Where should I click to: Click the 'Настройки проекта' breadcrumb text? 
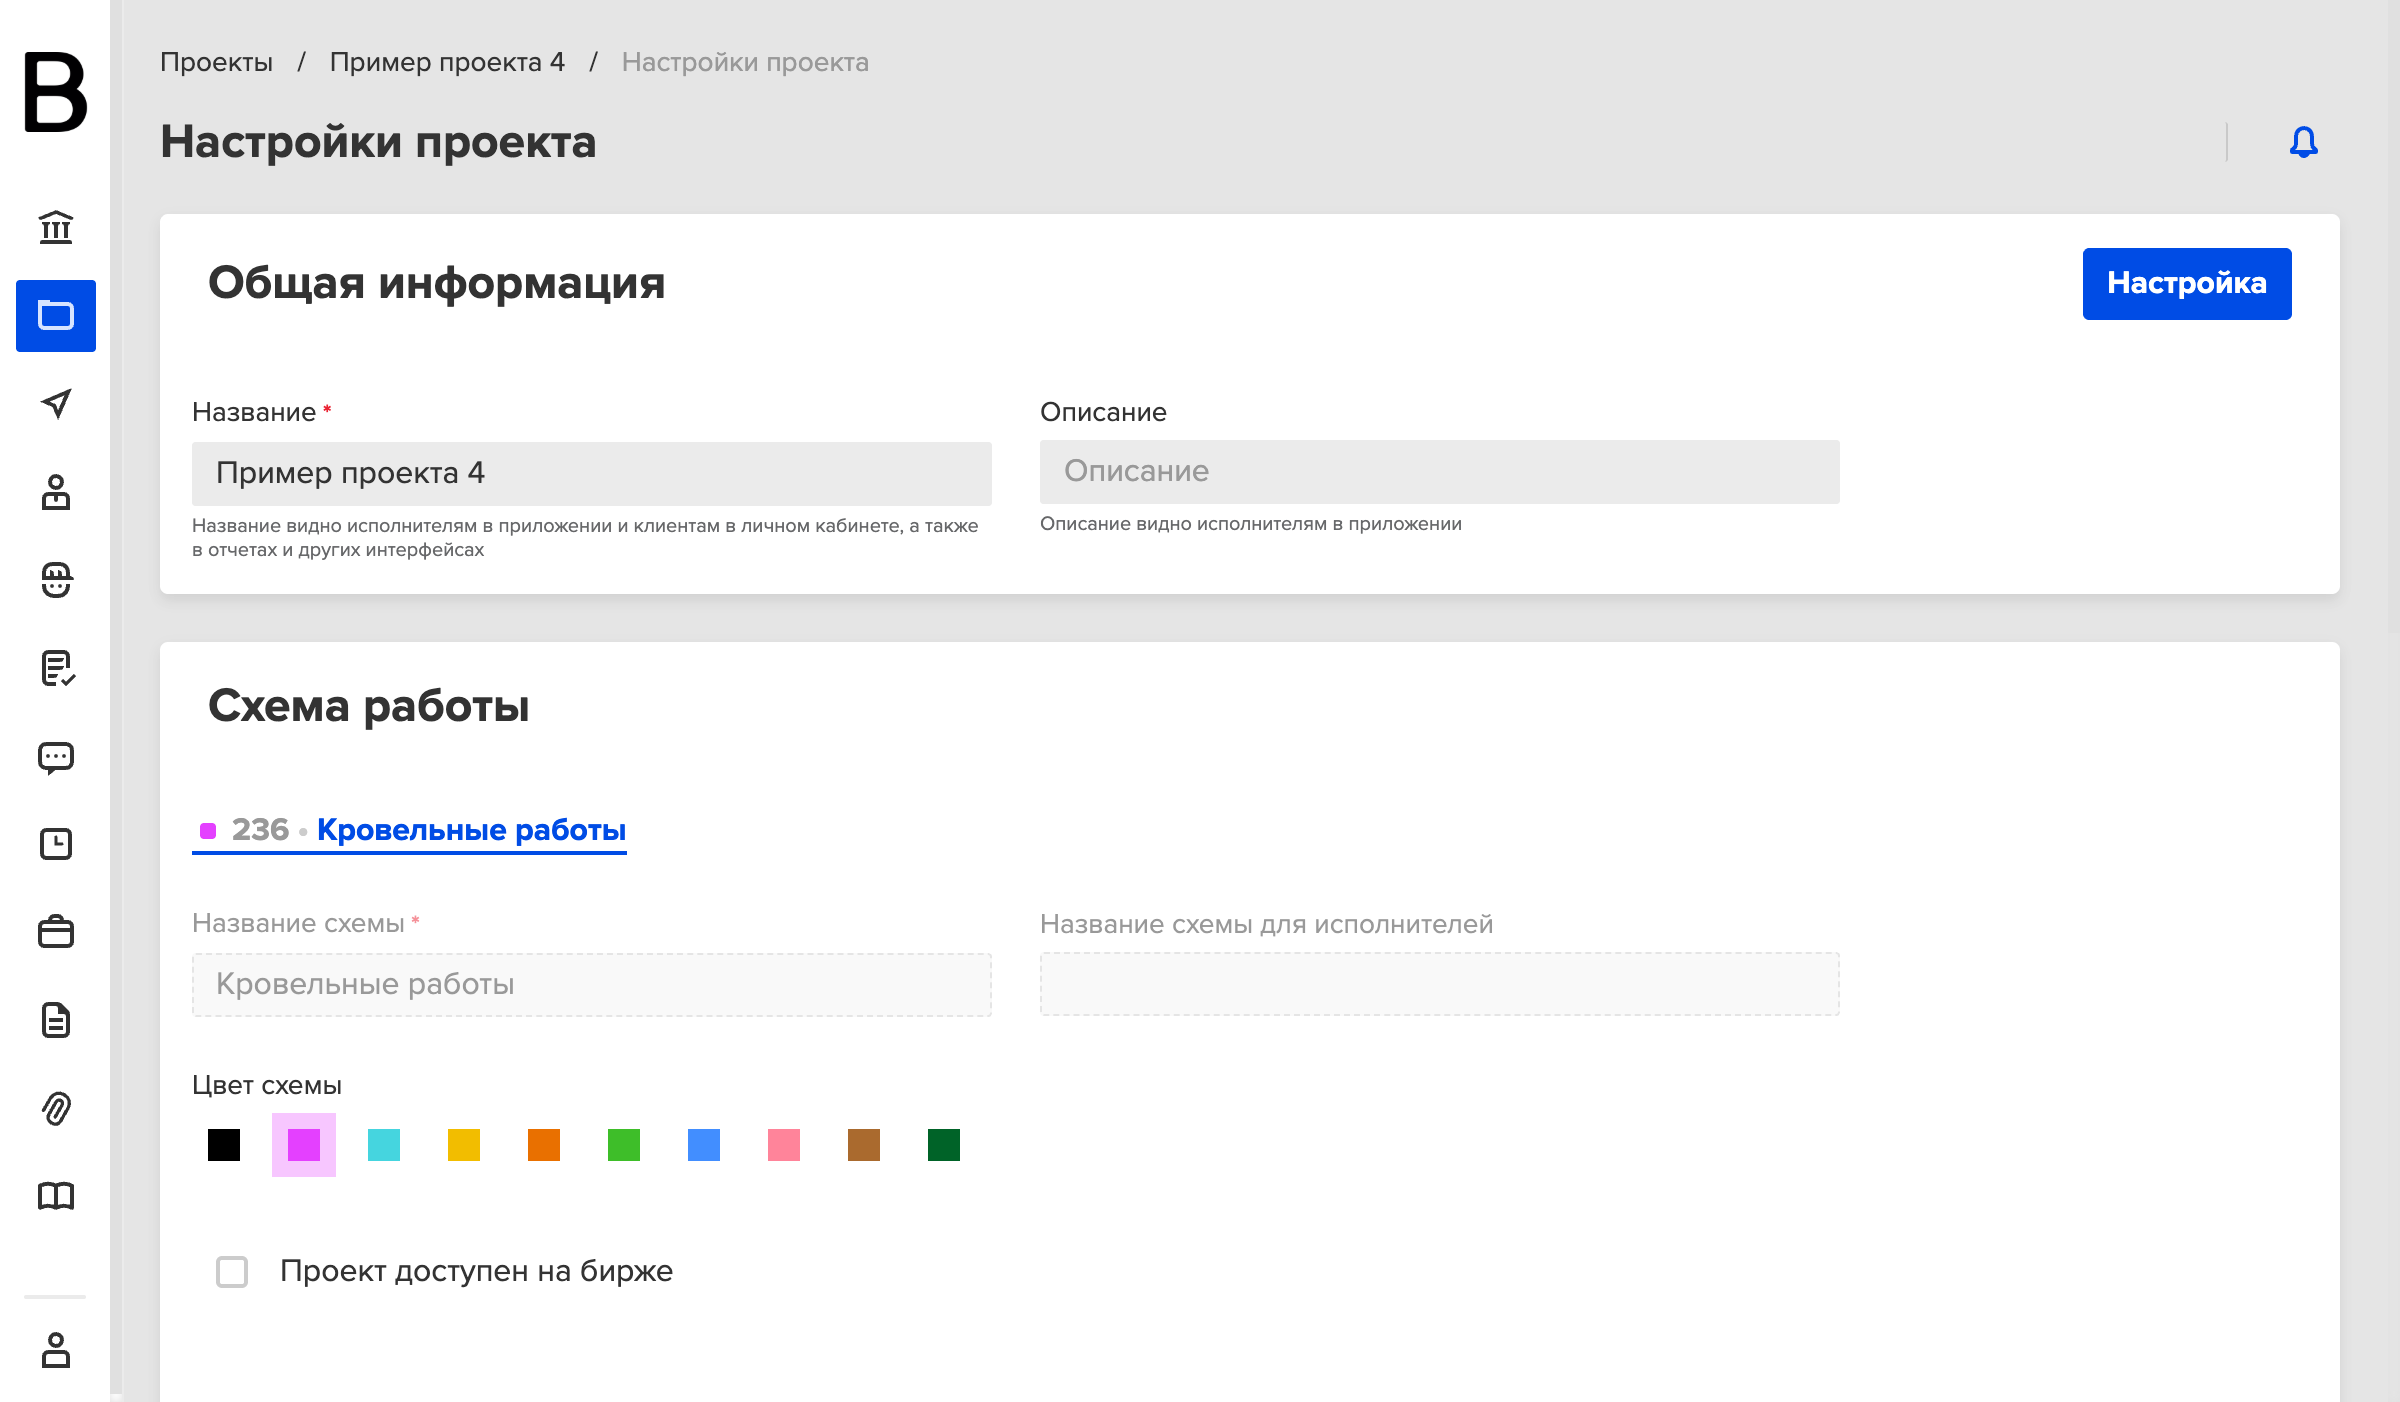745,62
